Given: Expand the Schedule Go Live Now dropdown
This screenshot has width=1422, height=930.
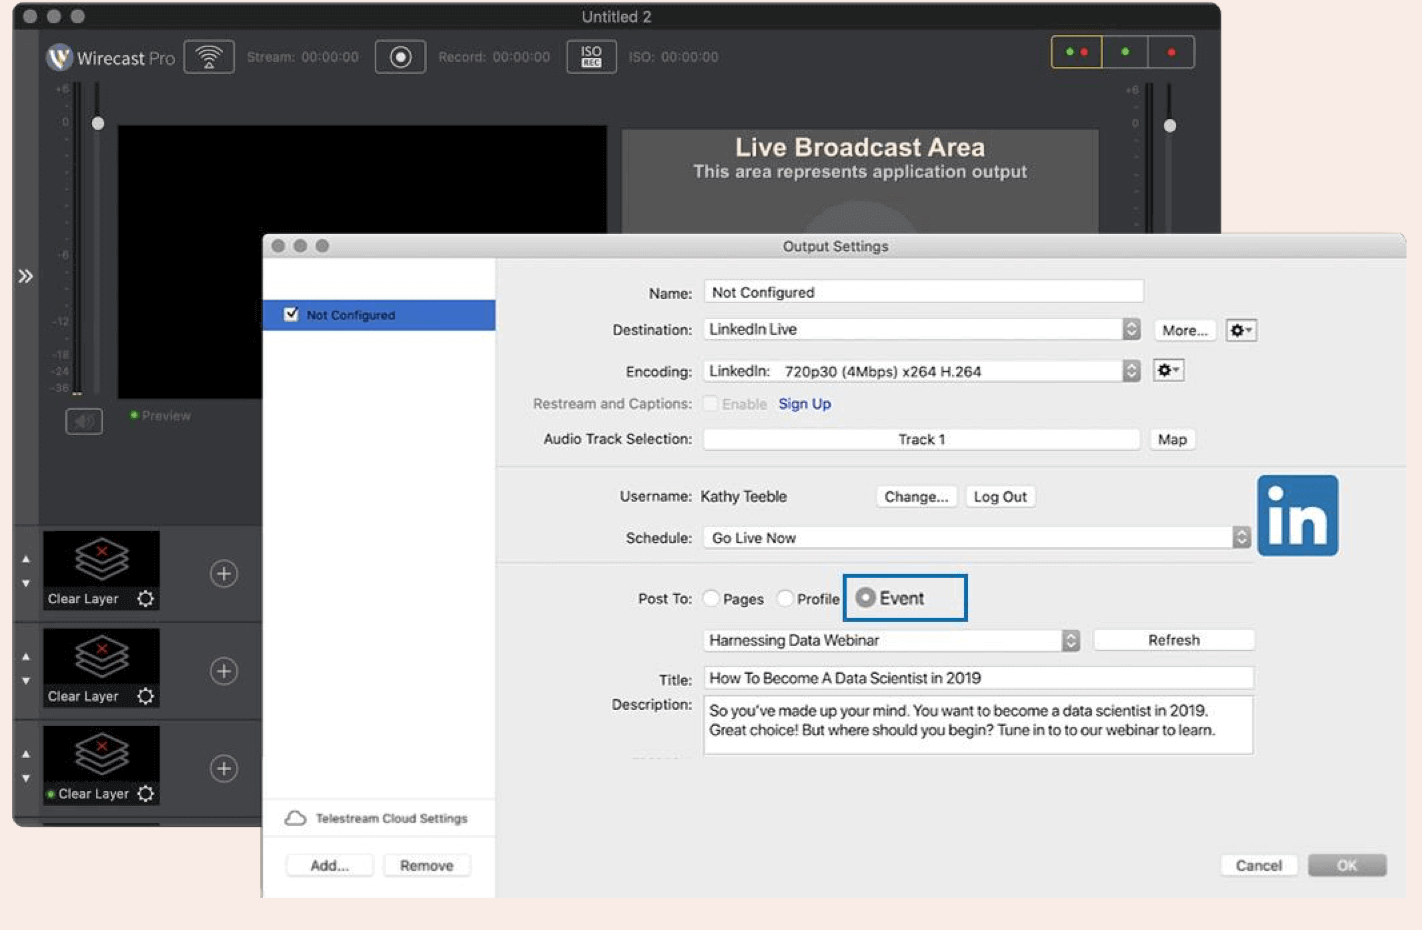Looking at the screenshot, I should (977, 538).
